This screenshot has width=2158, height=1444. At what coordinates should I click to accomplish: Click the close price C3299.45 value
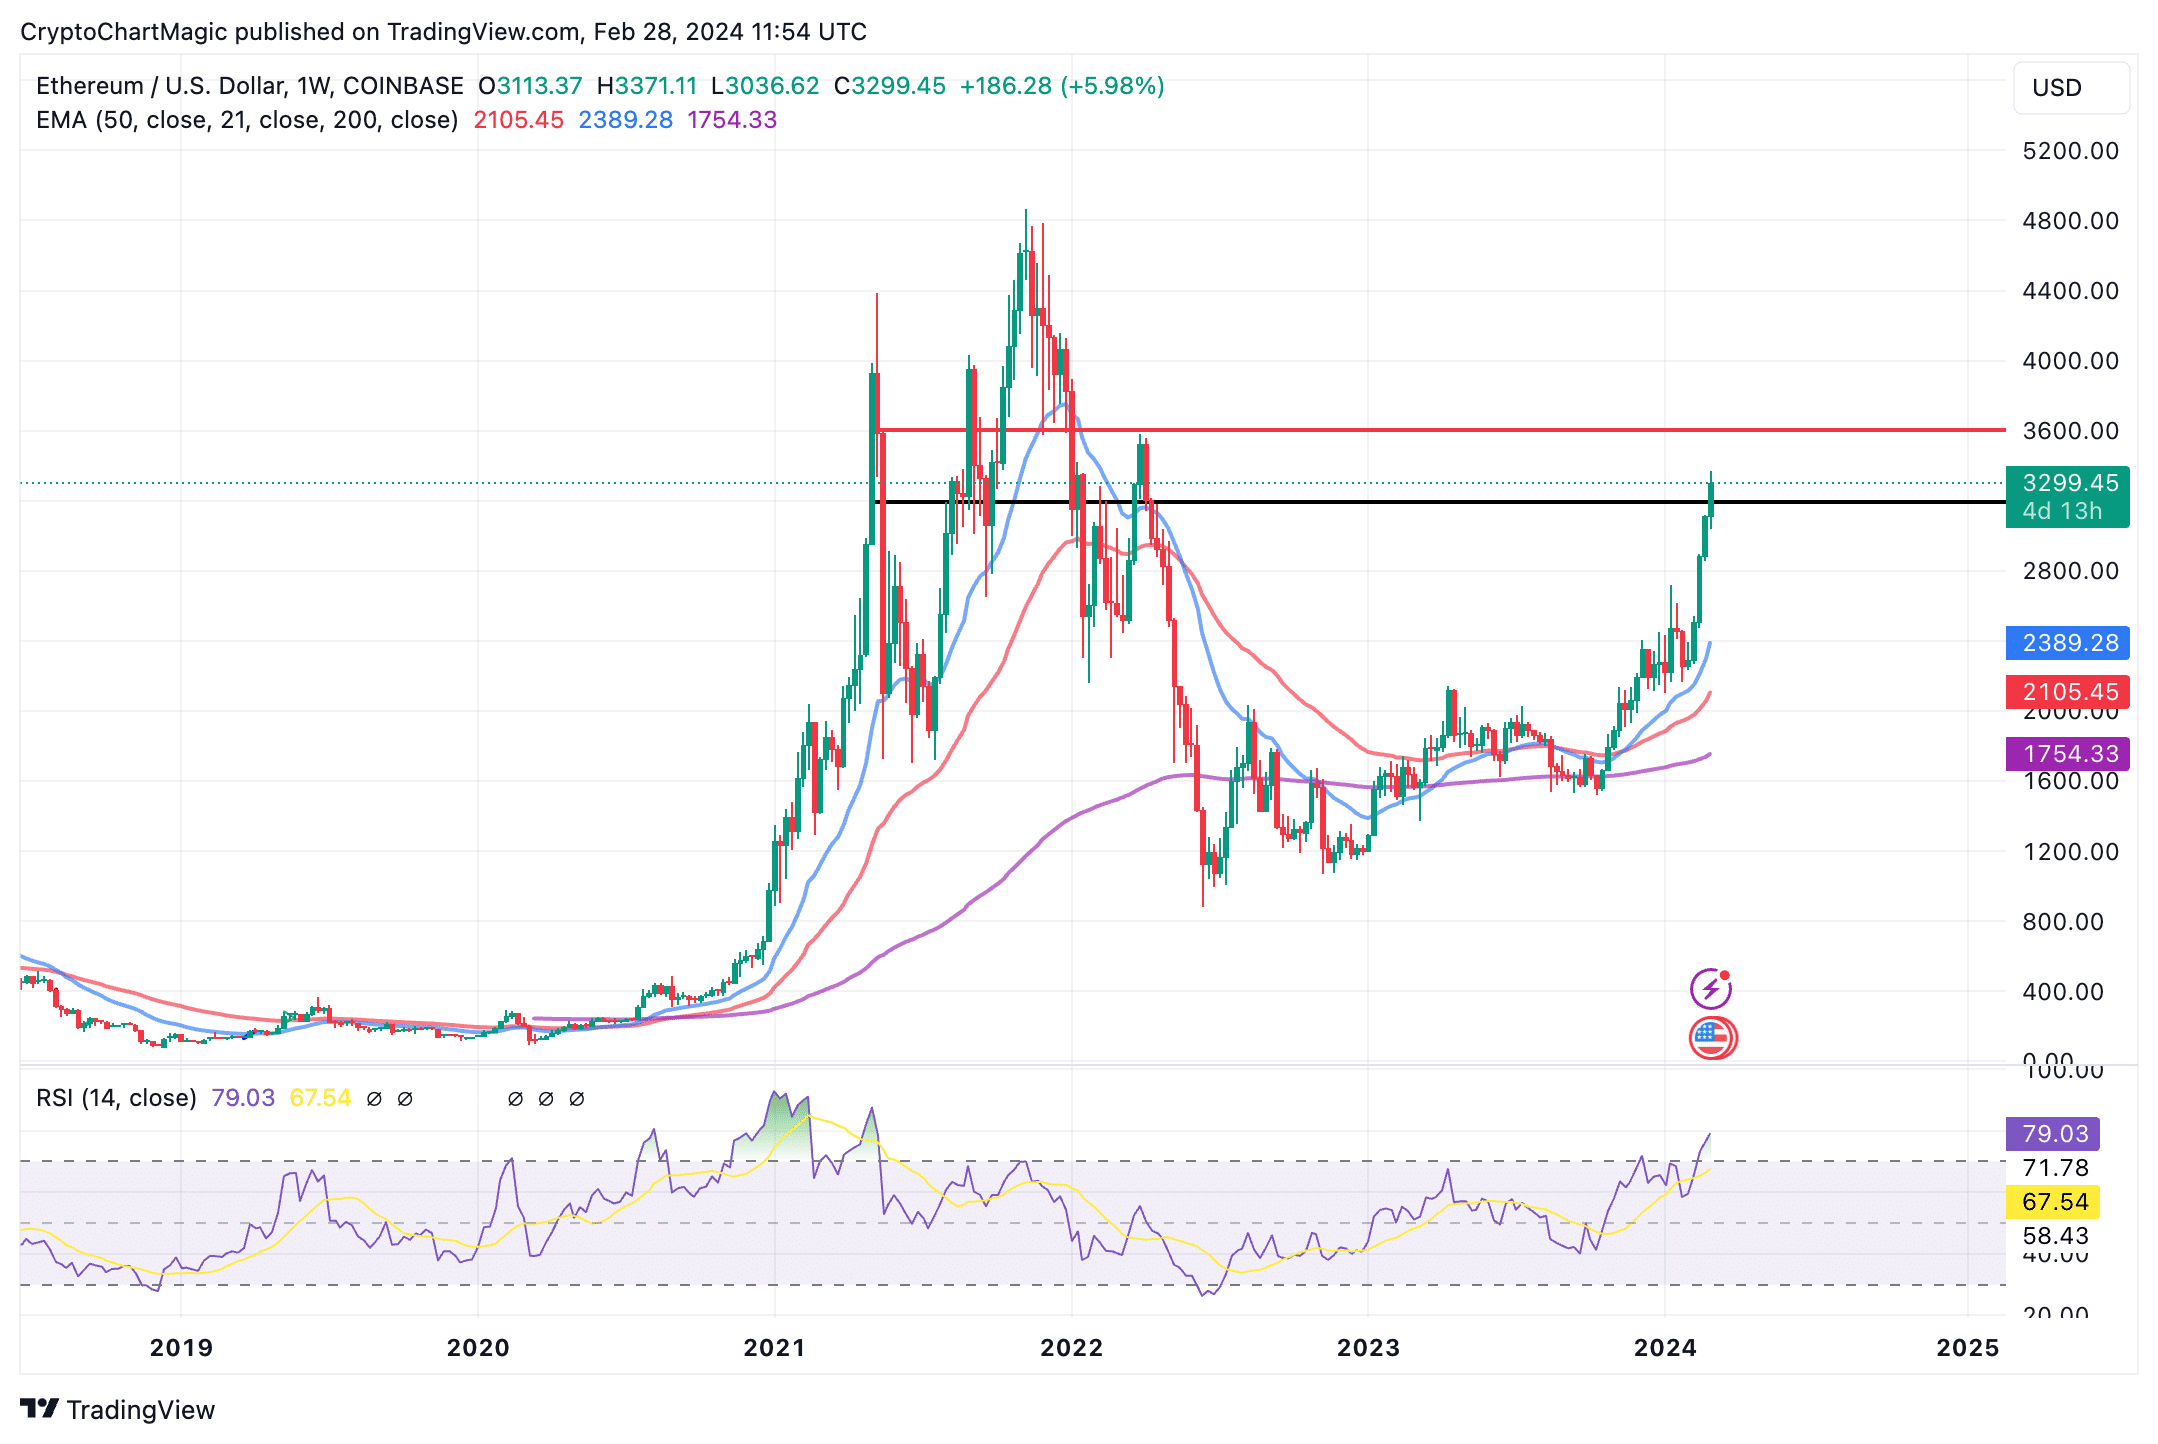890,86
